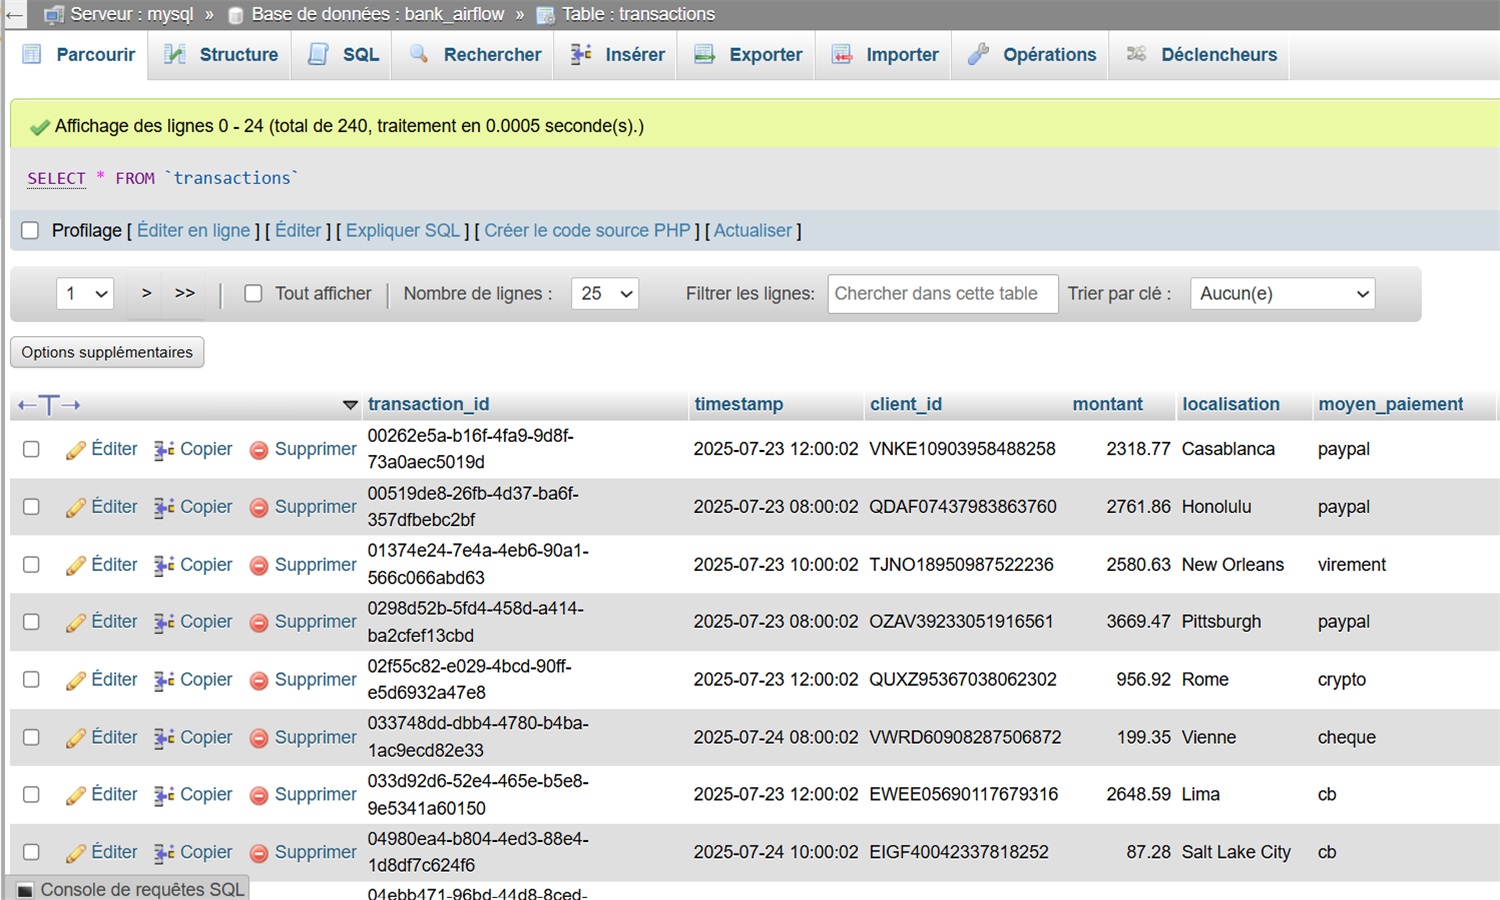
Task: Sort by the montant column header
Action: [x=1107, y=404]
